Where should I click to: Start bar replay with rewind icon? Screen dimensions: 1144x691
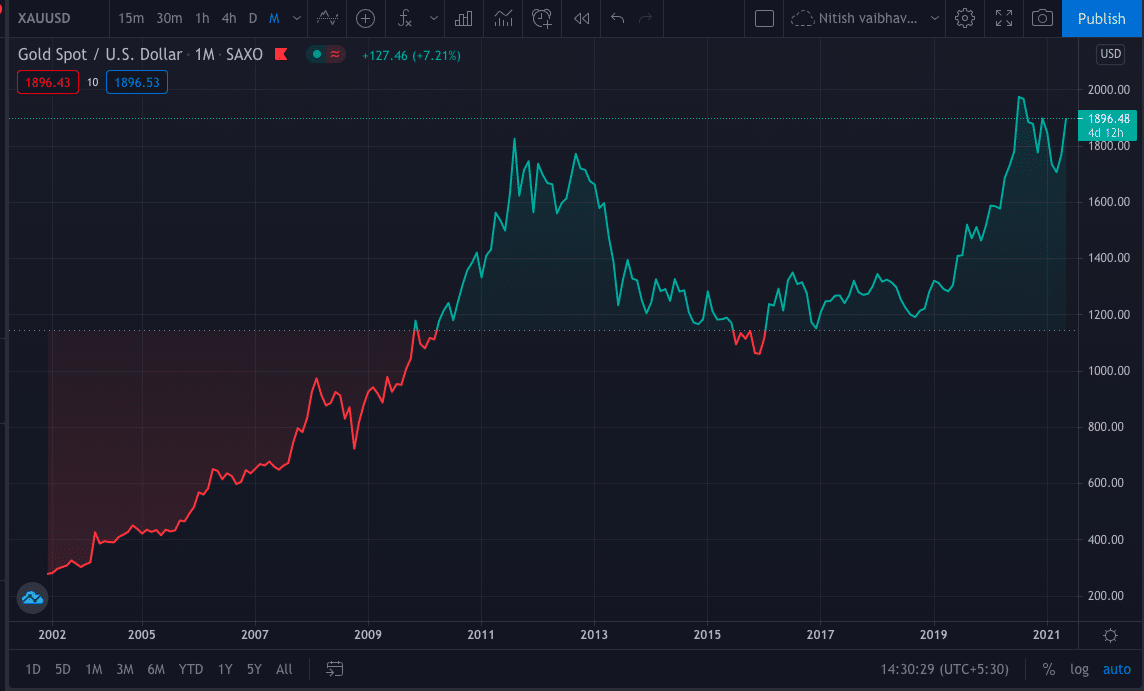(581, 18)
